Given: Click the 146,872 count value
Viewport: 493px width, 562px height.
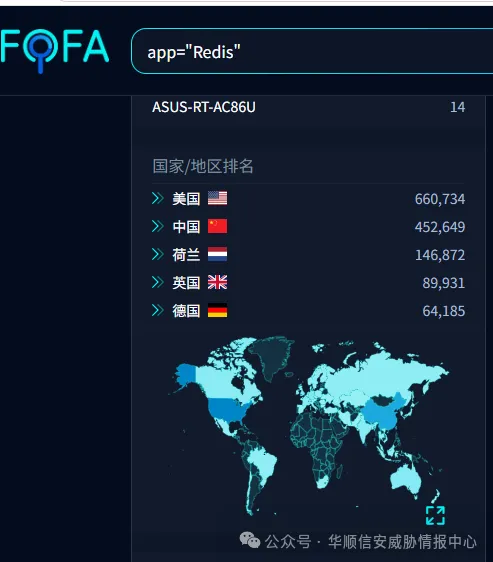Looking at the screenshot, I should 440,255.
